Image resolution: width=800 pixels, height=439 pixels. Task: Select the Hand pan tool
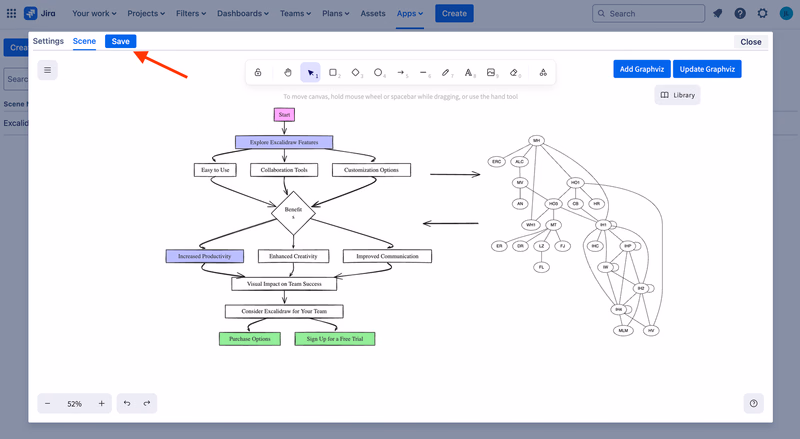pyautogui.click(x=288, y=72)
